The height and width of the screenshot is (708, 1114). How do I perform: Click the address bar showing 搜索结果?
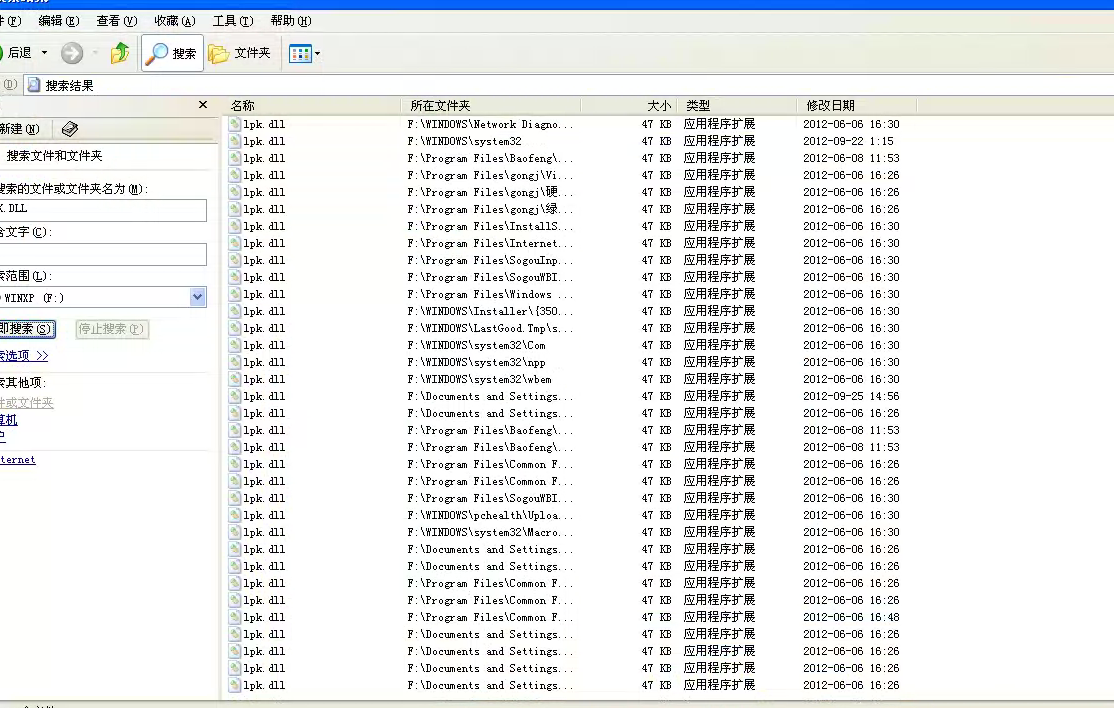pyautogui.click(x=568, y=85)
